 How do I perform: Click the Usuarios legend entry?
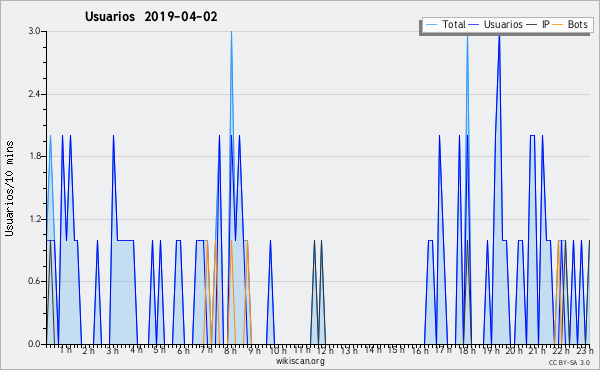[496, 24]
